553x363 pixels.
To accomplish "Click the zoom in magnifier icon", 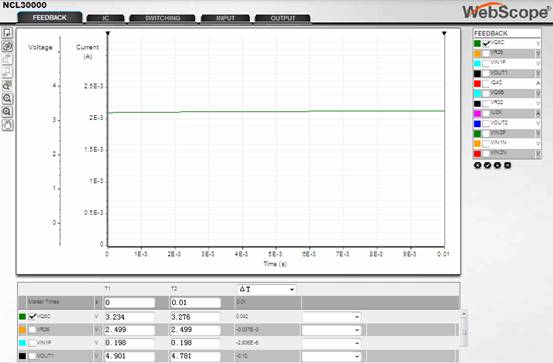I will [x=7, y=111].
